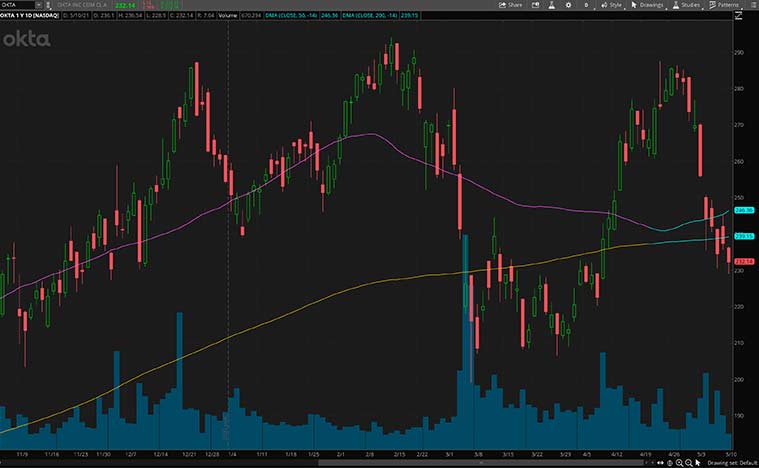Select the pointer cursor tool at bottom

(x=696, y=463)
